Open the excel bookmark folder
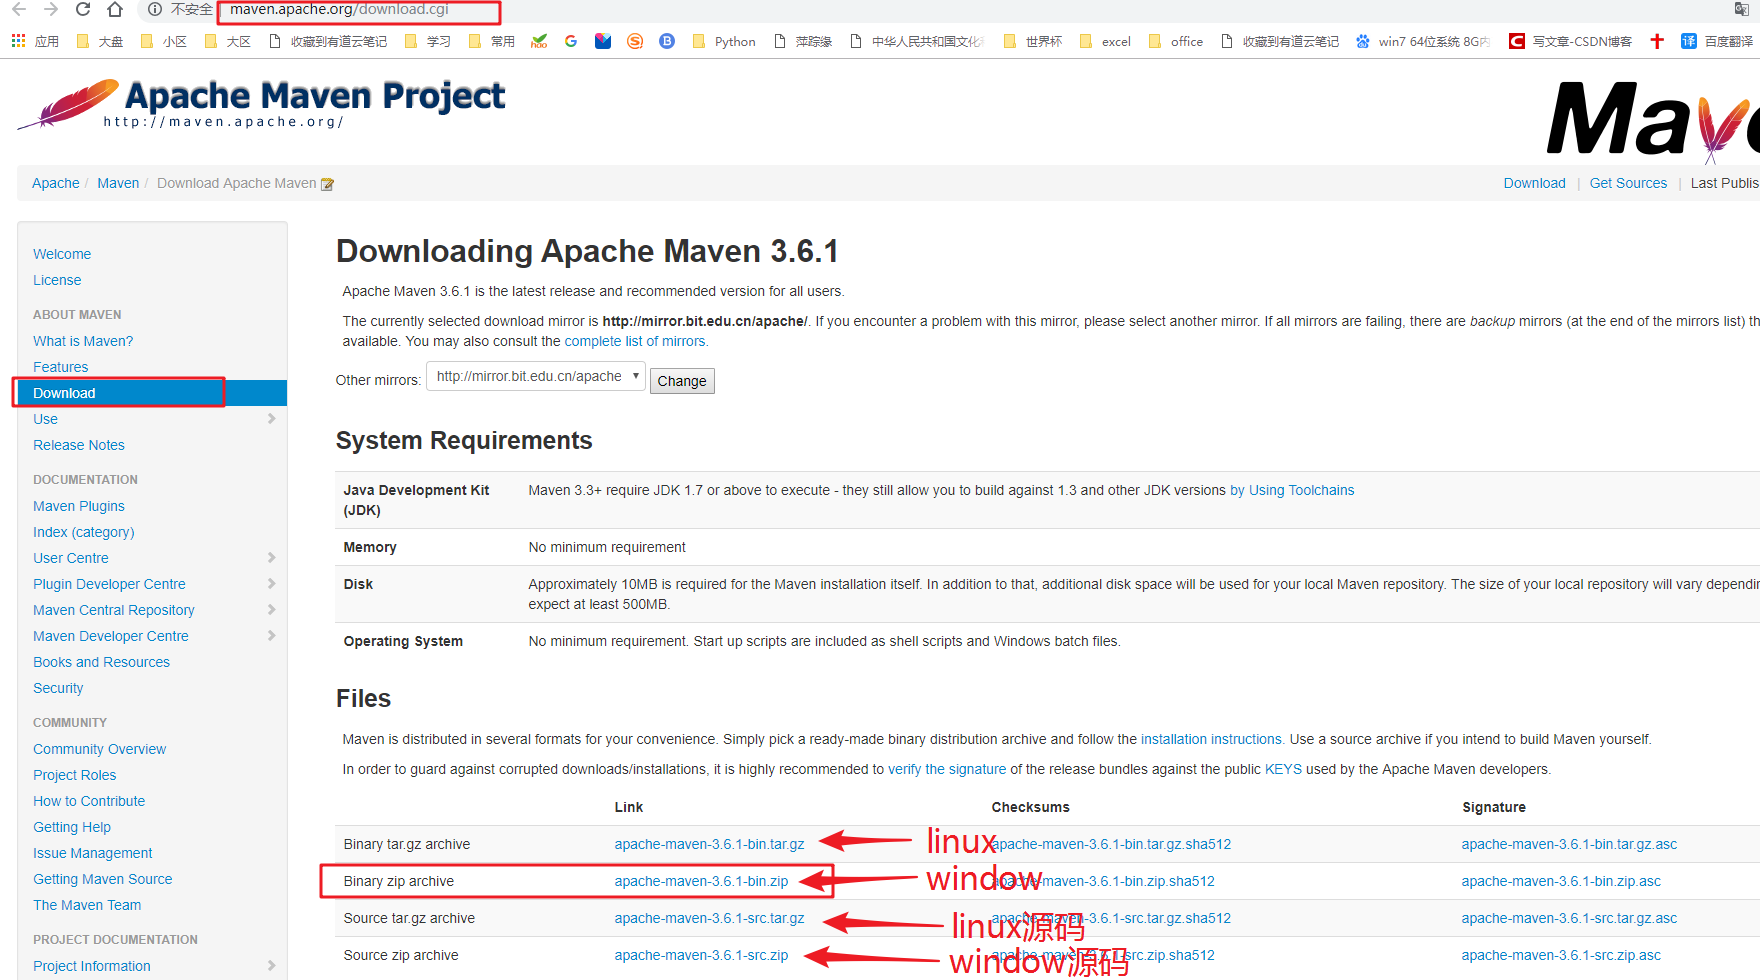The height and width of the screenshot is (980, 1760). click(x=1106, y=41)
